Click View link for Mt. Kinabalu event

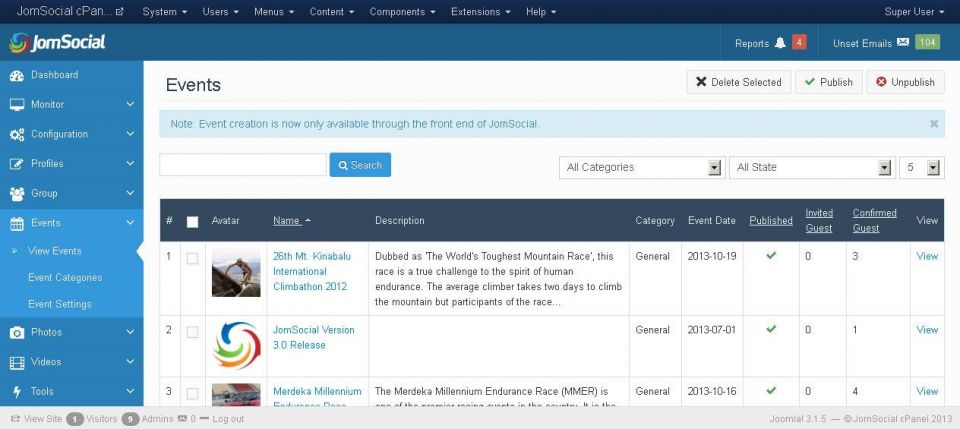coord(927,256)
